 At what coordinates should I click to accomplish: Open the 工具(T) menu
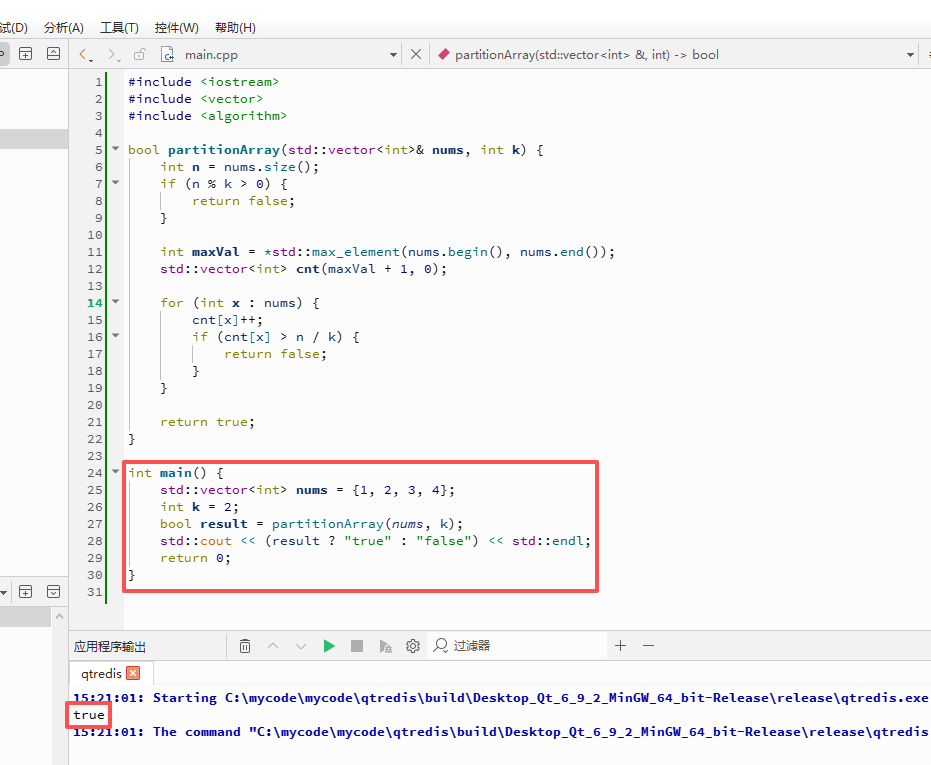(119, 28)
